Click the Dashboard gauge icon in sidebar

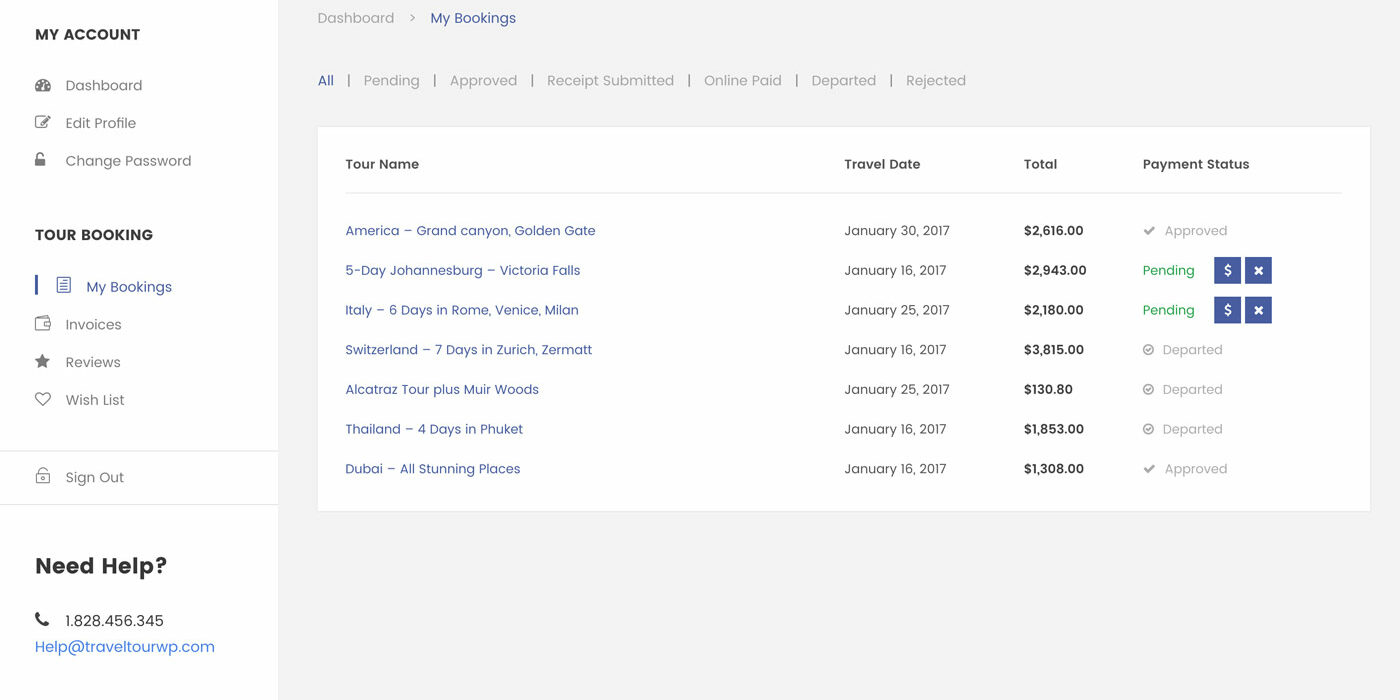click(43, 85)
